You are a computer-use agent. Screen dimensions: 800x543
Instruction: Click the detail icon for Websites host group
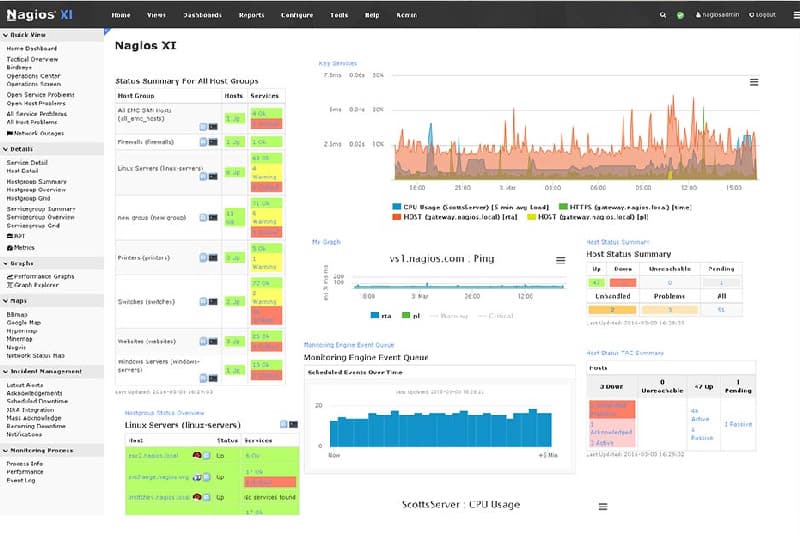click(x=203, y=341)
